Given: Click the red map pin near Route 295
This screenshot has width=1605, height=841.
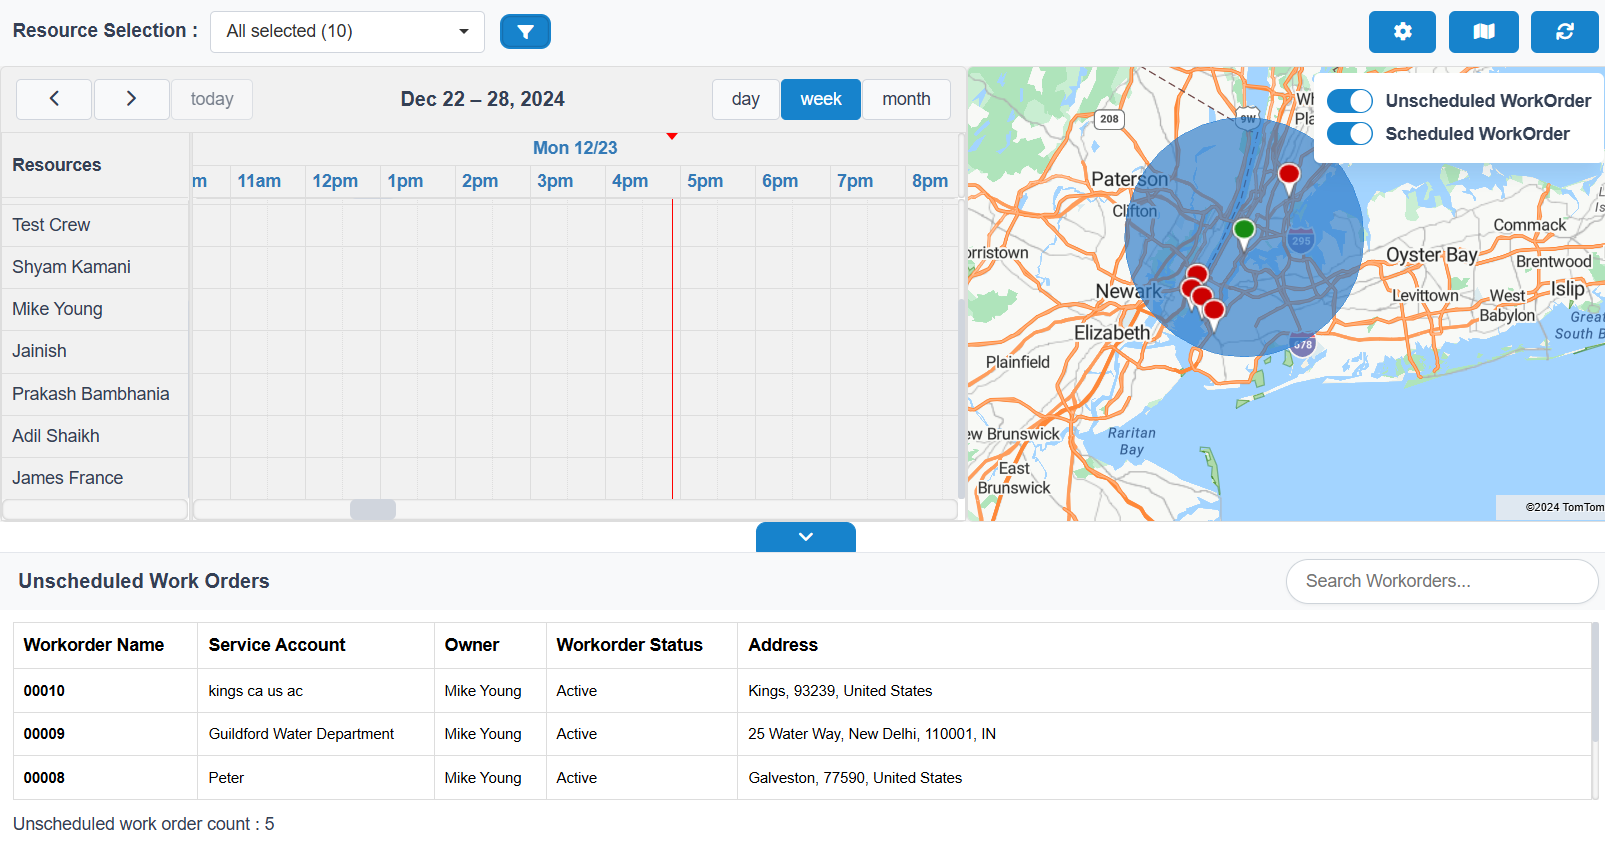Looking at the screenshot, I should 1289,177.
